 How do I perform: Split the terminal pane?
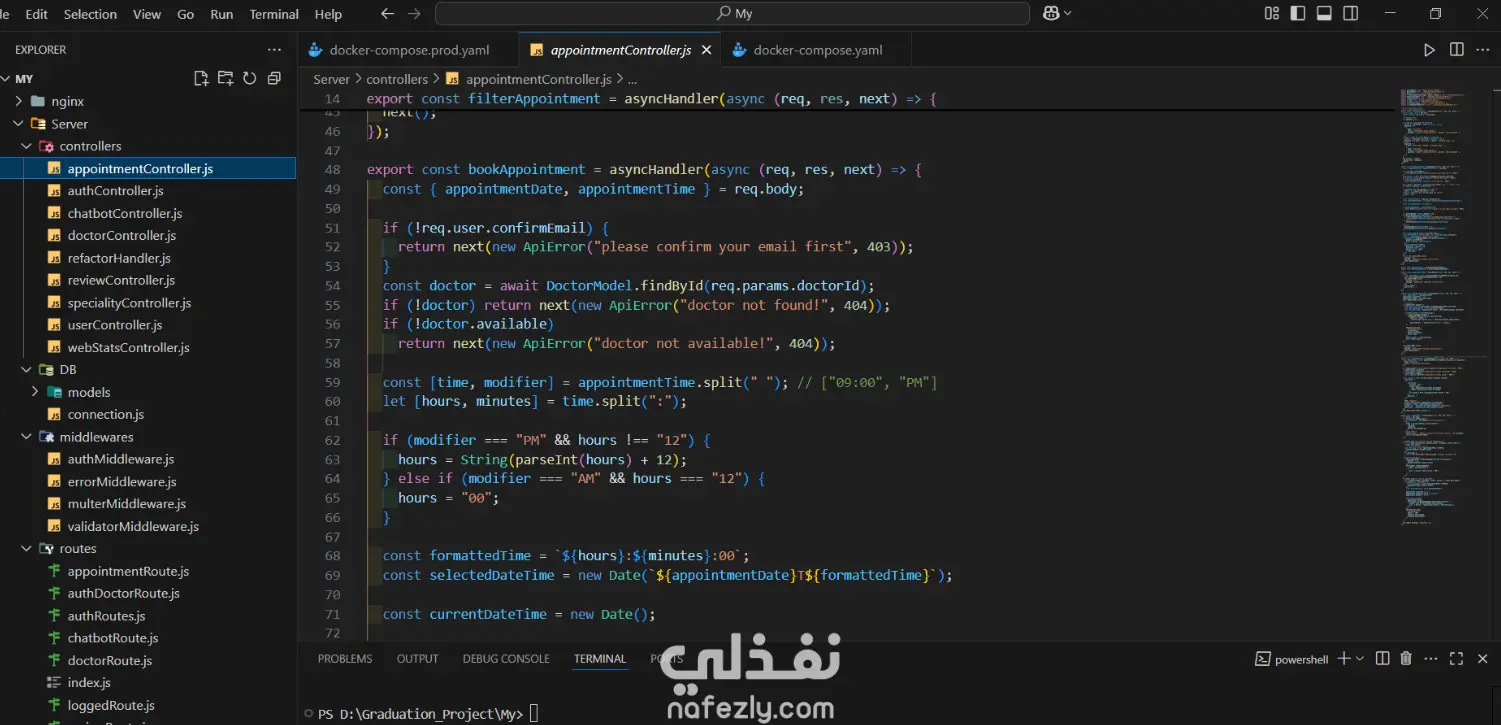click(x=1382, y=659)
